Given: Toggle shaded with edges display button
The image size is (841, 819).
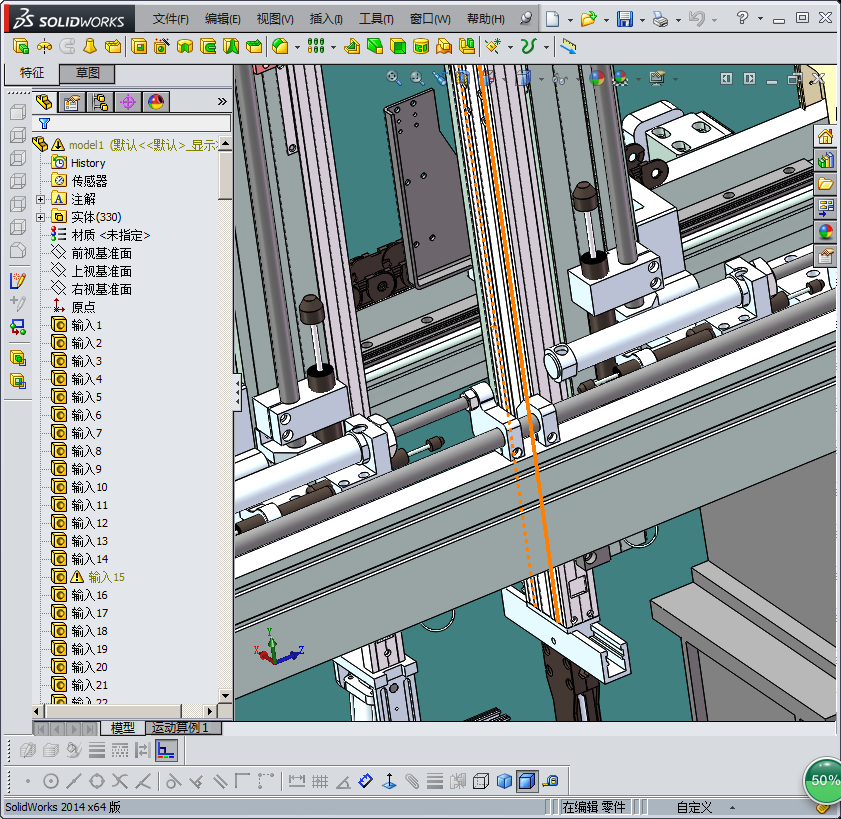Looking at the screenshot, I should point(526,781).
